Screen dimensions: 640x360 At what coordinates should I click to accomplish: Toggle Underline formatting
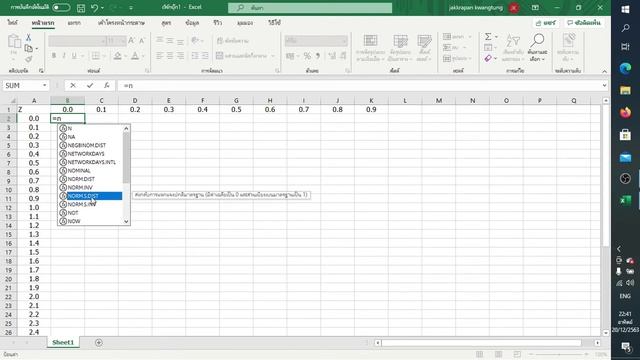[74, 56]
